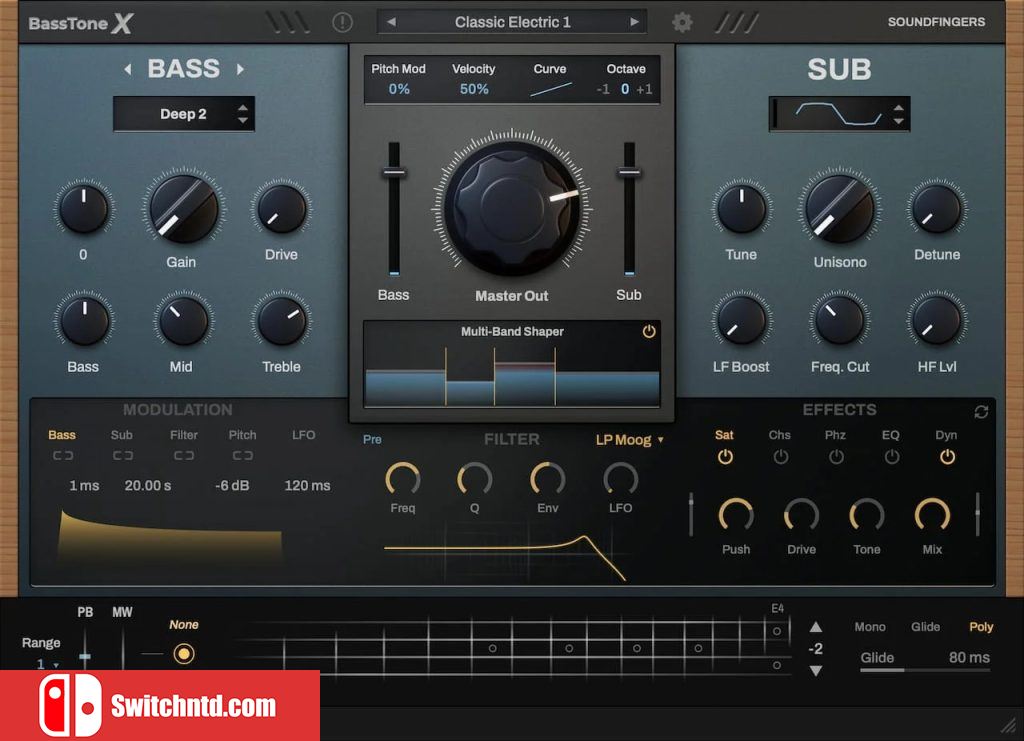
Task: Click the Treble knob
Action: coord(281,321)
